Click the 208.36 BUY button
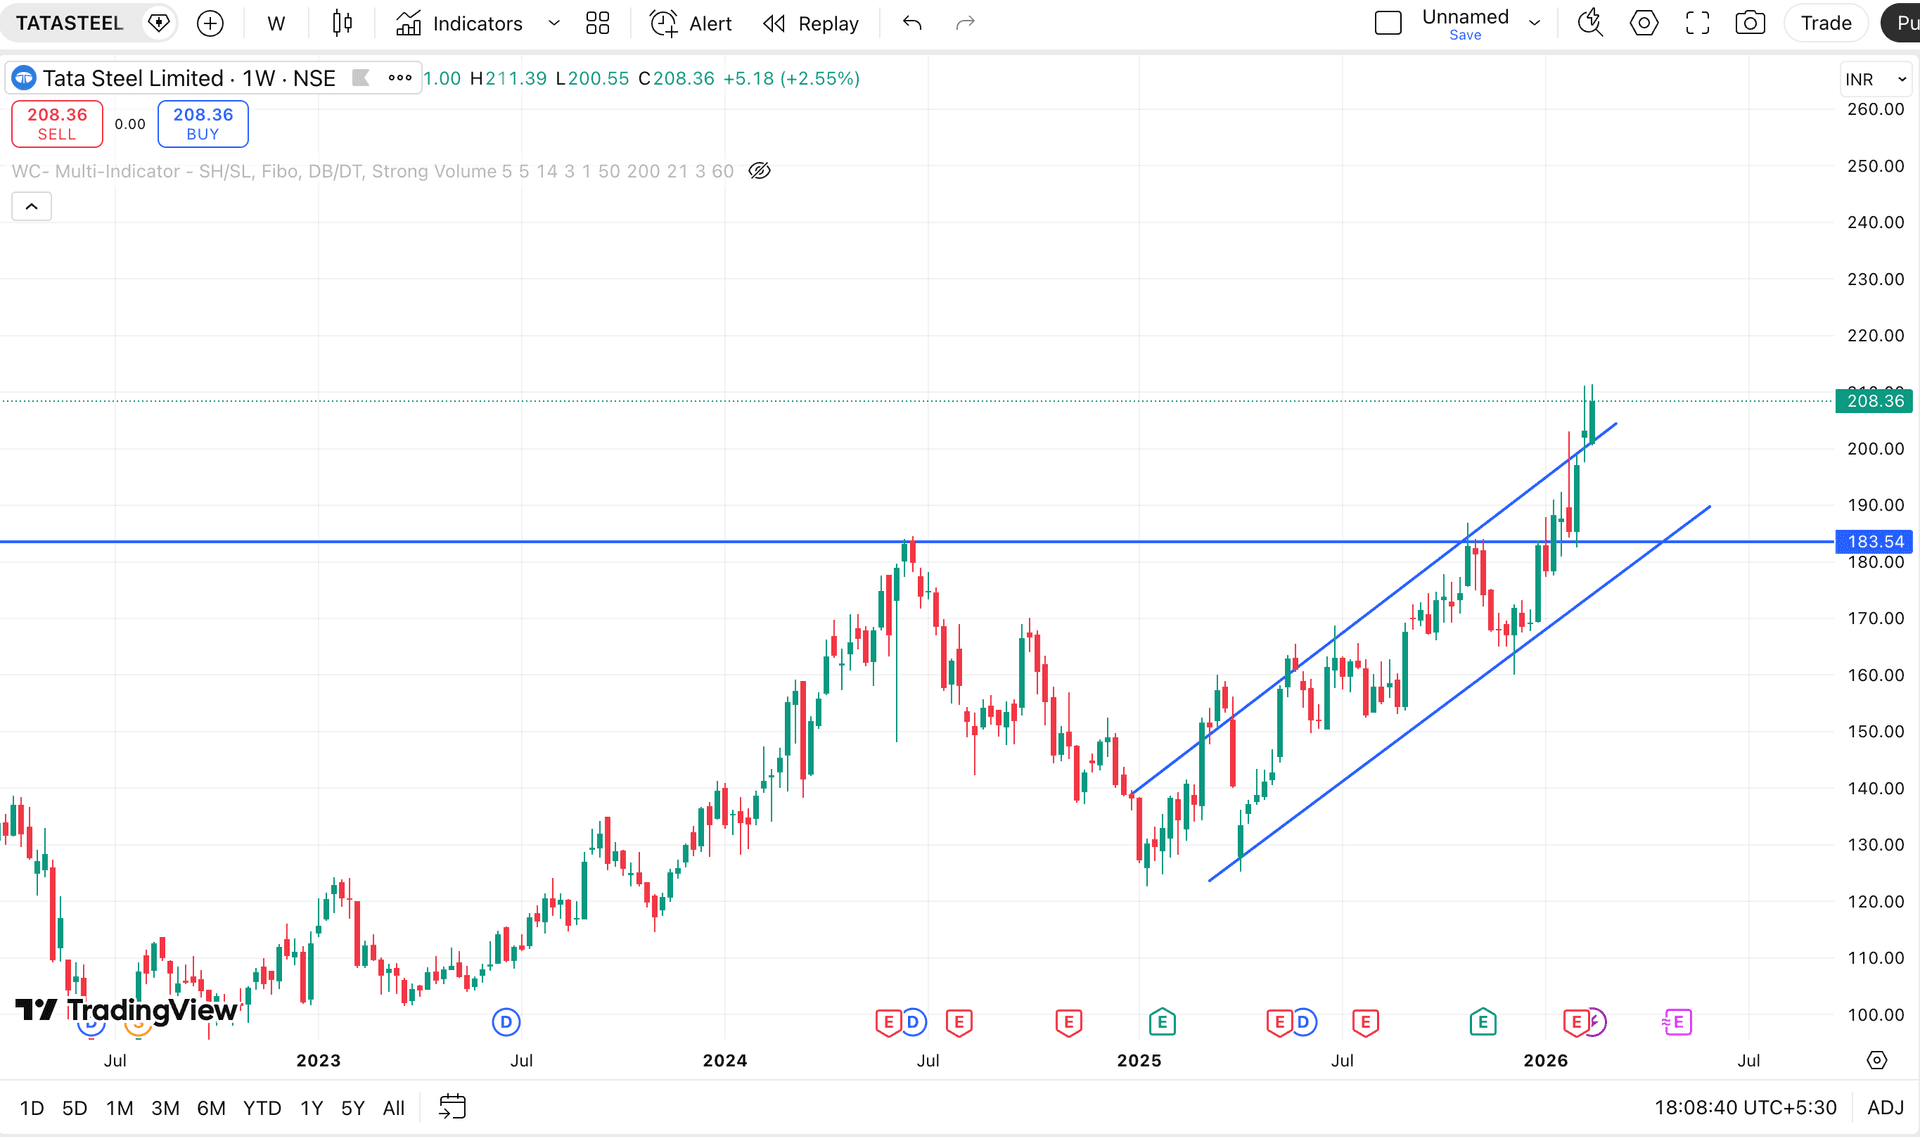 coord(203,124)
